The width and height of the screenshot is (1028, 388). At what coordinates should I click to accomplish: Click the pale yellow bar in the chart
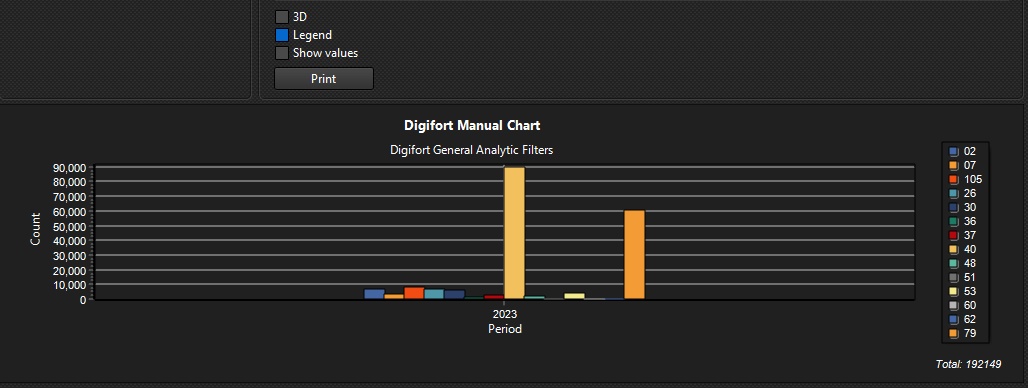click(x=574, y=296)
